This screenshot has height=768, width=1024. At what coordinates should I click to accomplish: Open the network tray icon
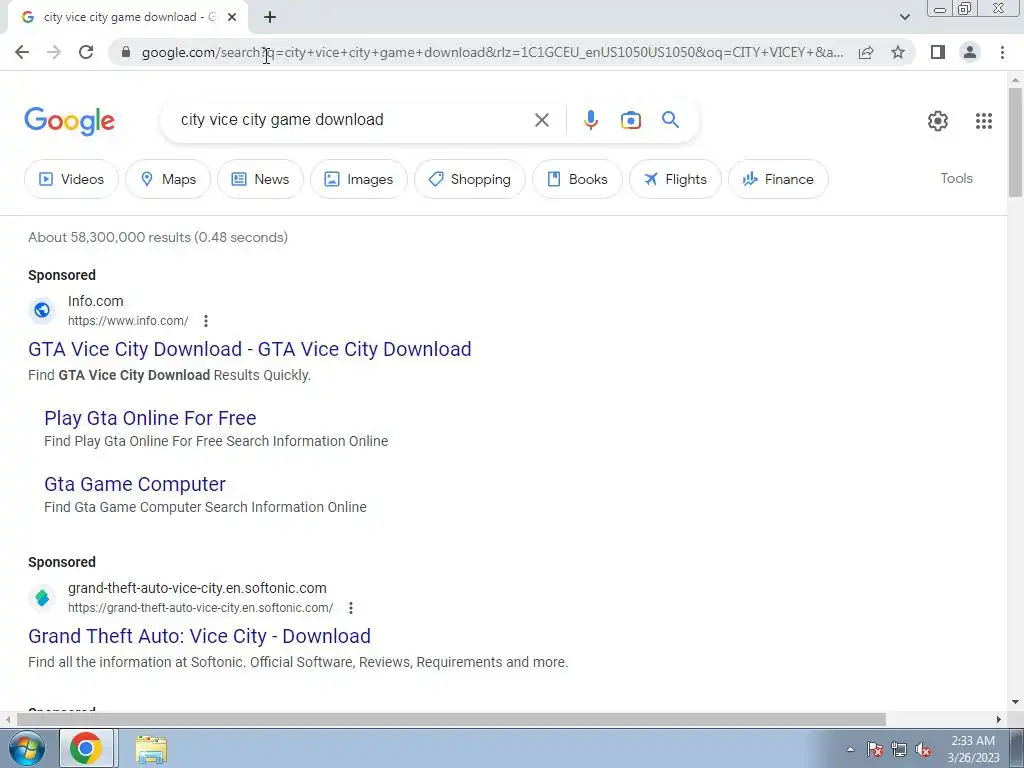(899, 749)
